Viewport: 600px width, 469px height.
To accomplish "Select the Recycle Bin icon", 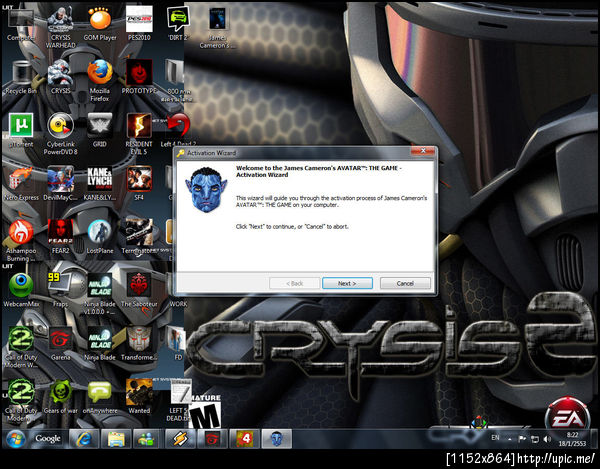I will tap(21, 77).
